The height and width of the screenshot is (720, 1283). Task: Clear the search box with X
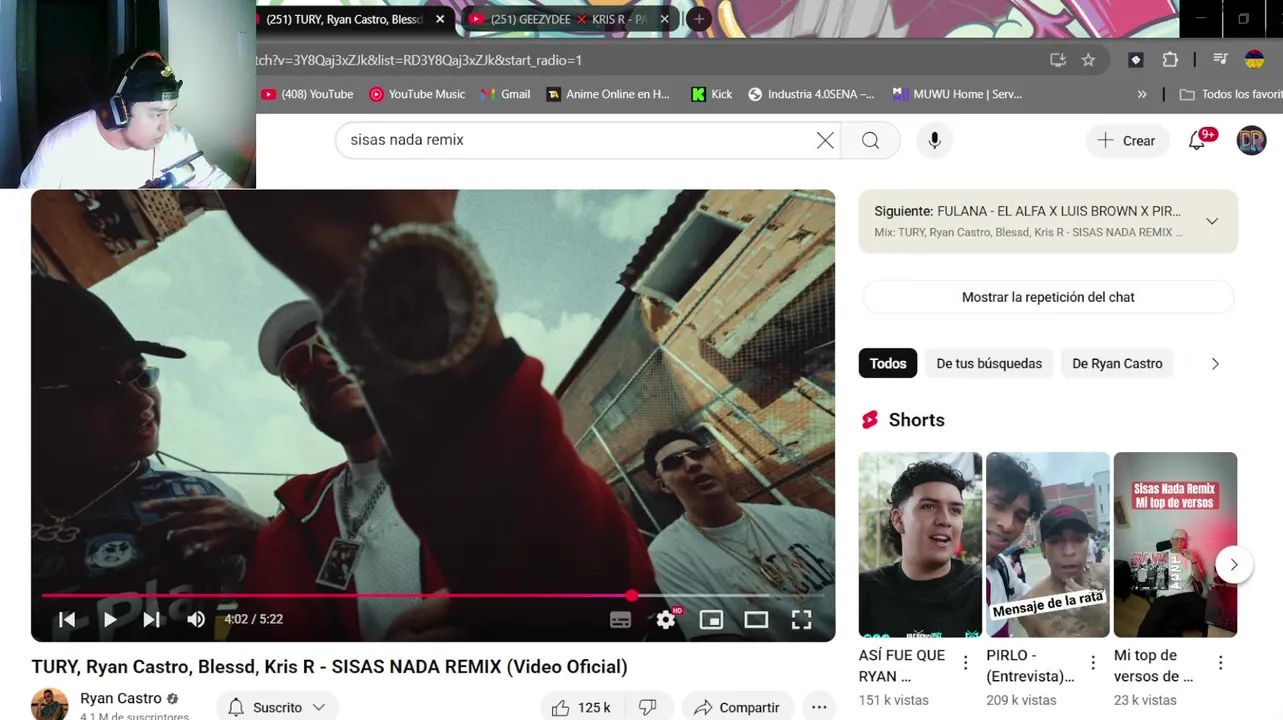(x=825, y=140)
